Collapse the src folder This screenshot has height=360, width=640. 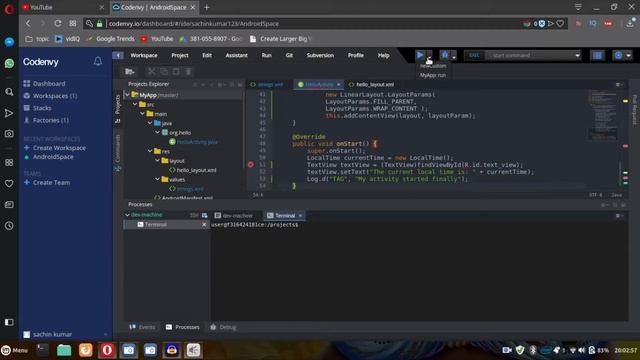coord(135,104)
